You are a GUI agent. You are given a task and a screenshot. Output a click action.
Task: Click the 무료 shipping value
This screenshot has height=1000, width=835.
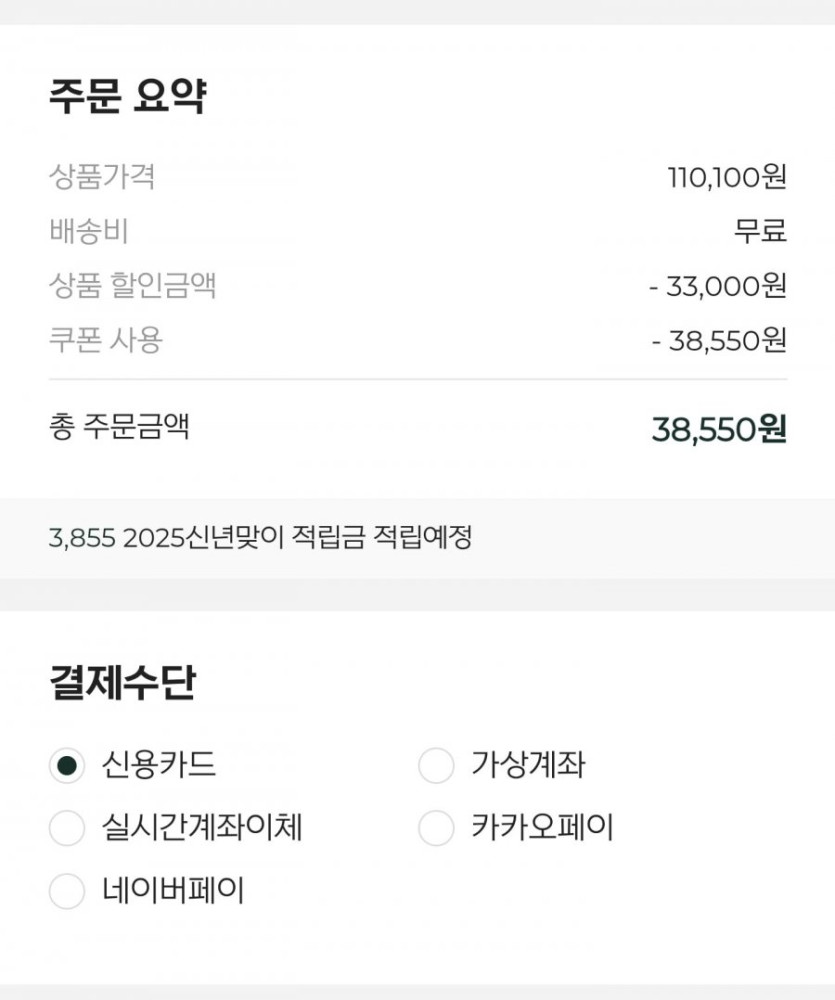[760, 232]
